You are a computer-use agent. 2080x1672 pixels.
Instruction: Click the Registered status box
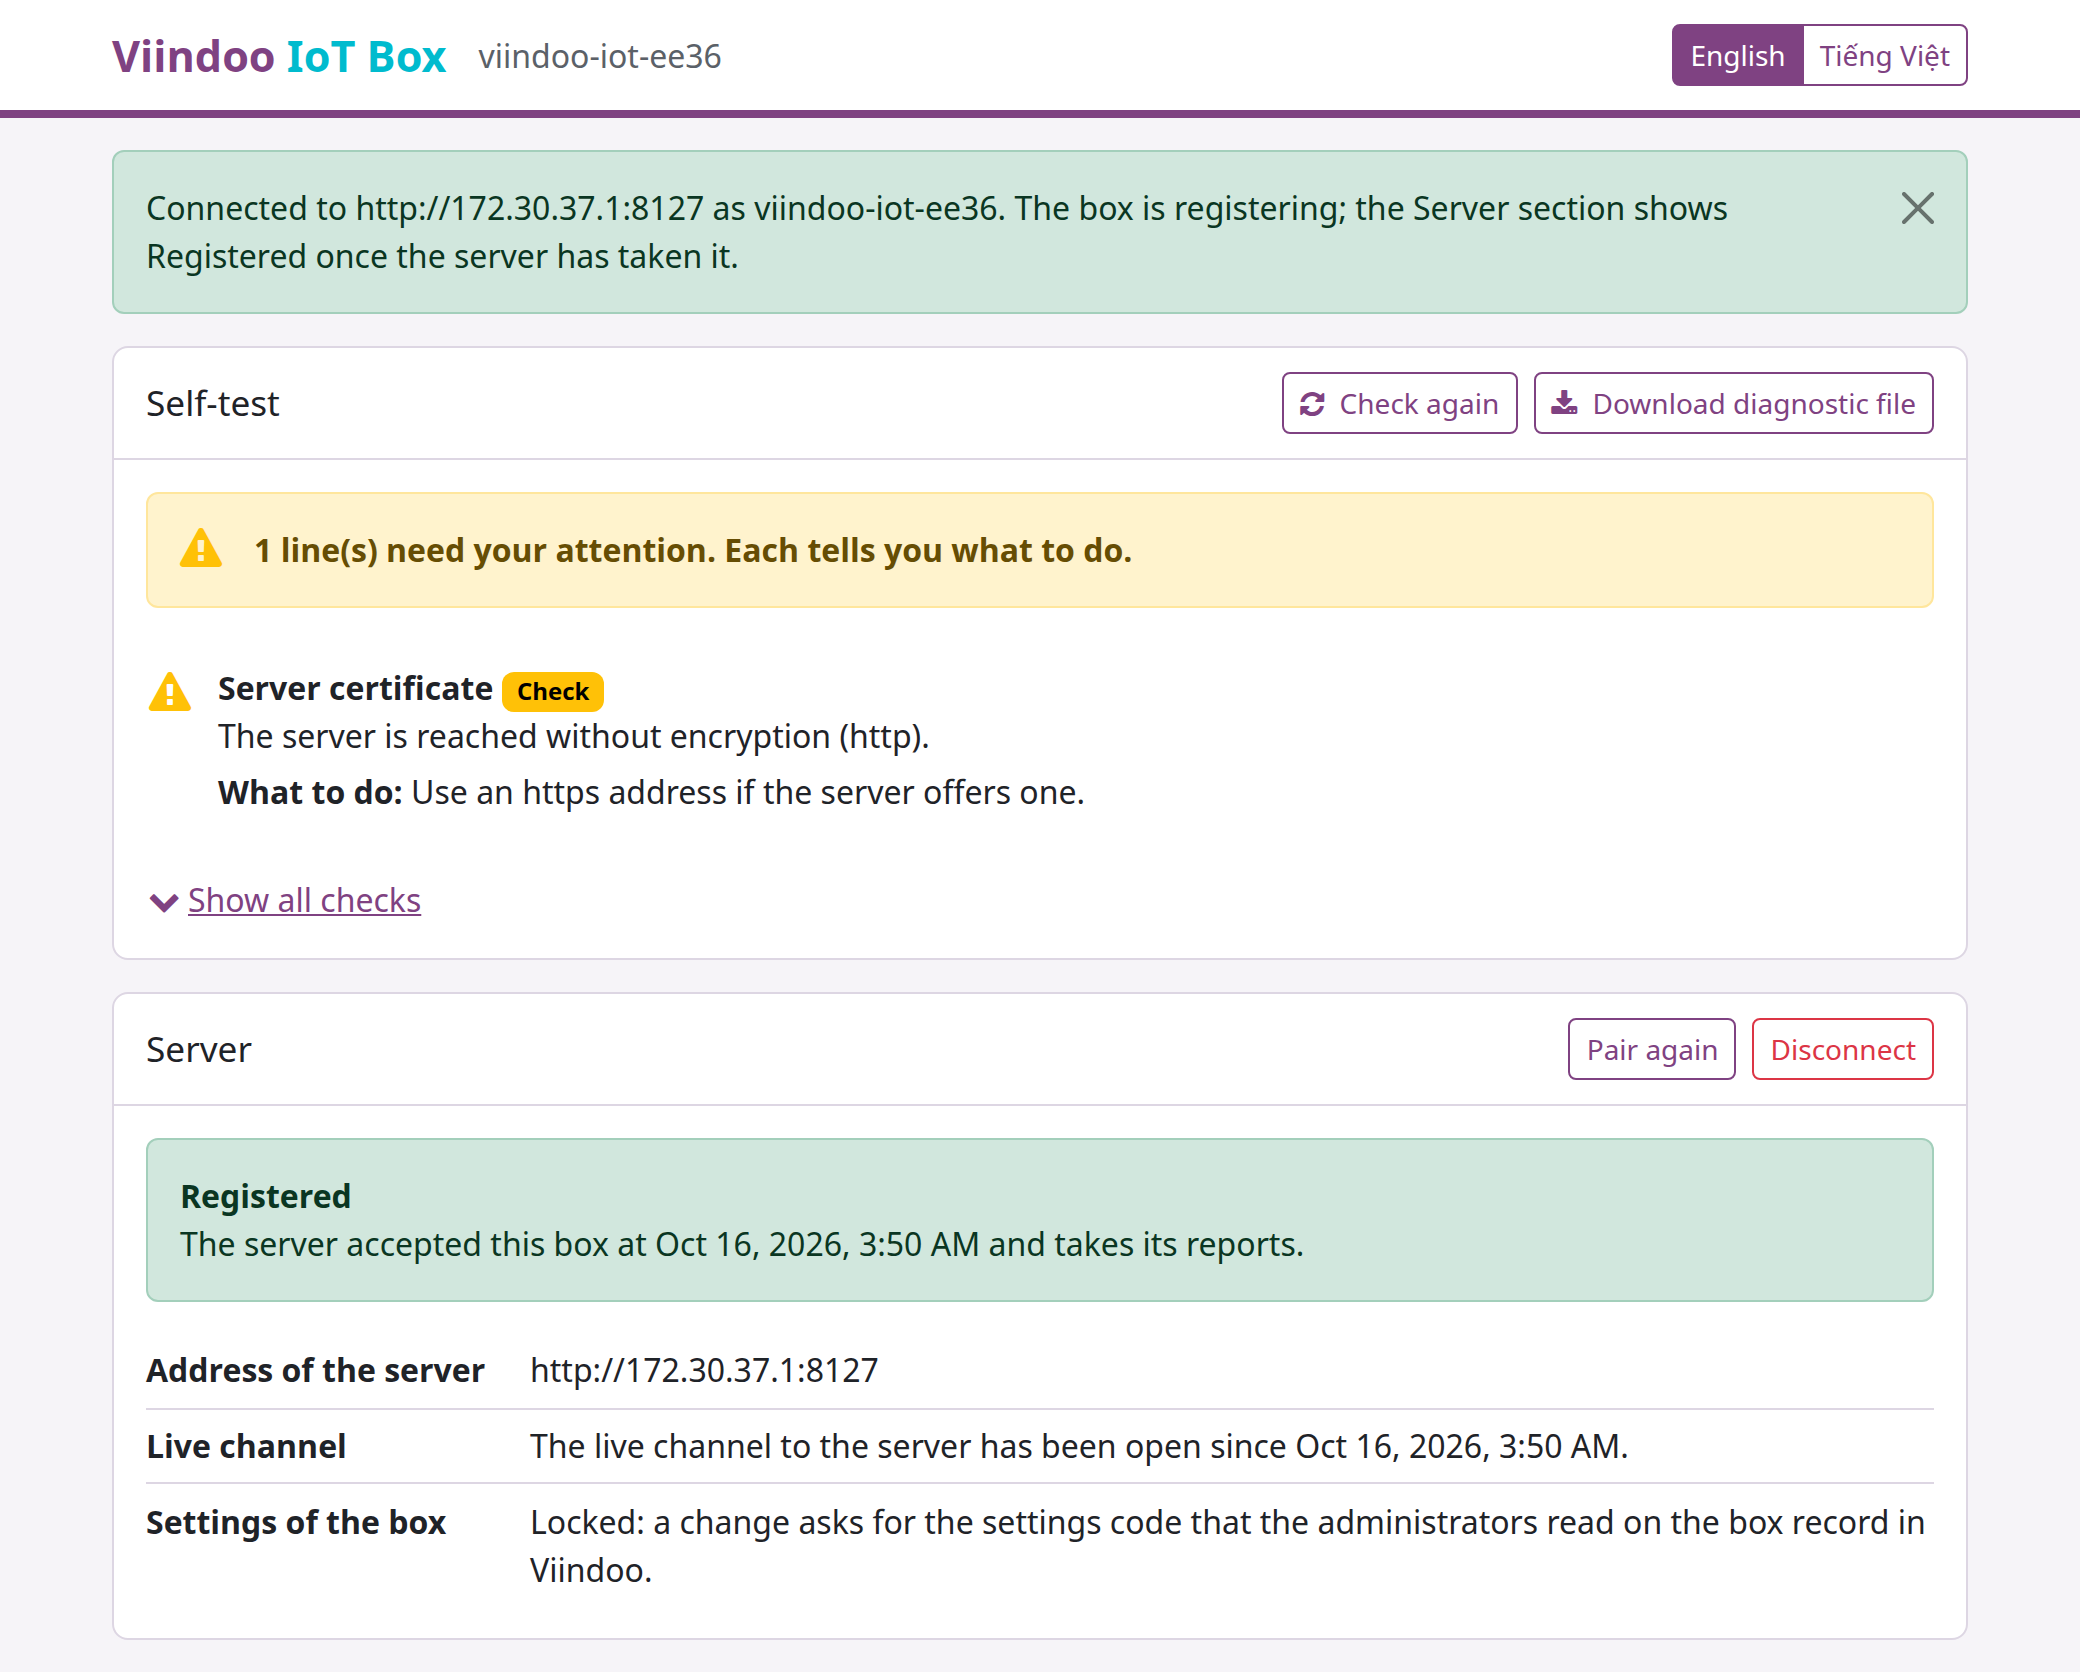tap(1040, 1219)
